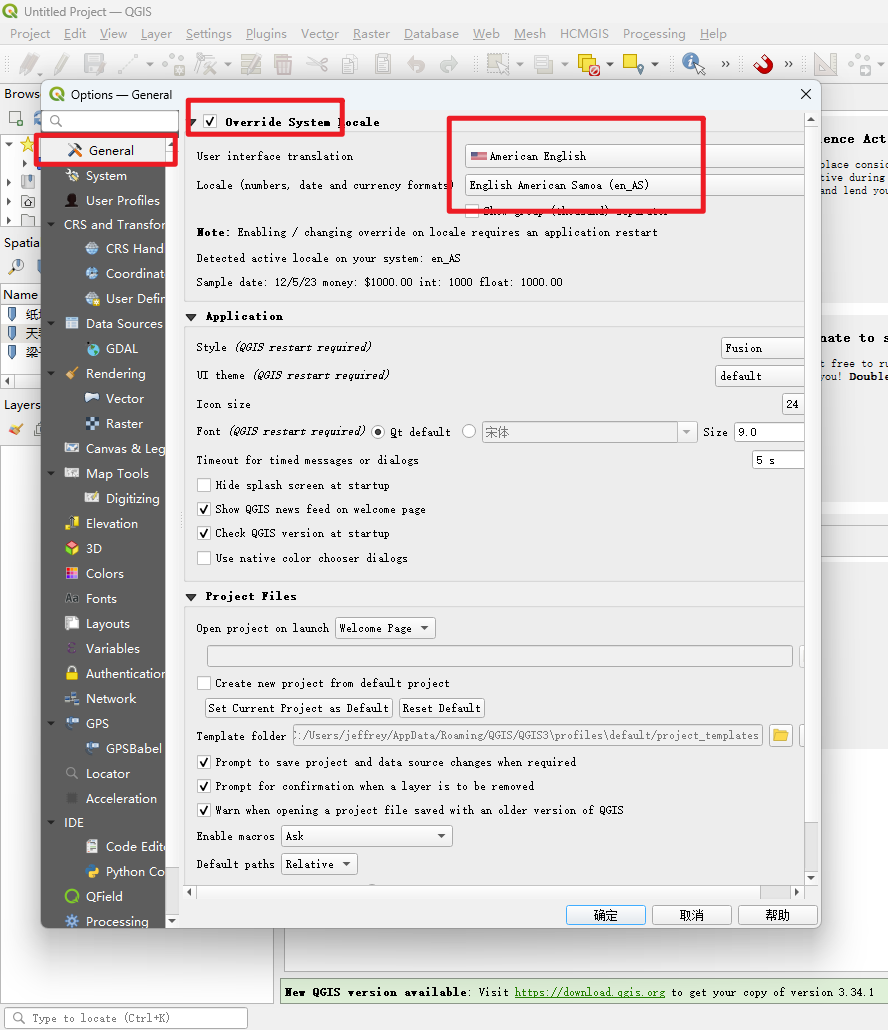Click the Save Layer Edits icon

95,64
